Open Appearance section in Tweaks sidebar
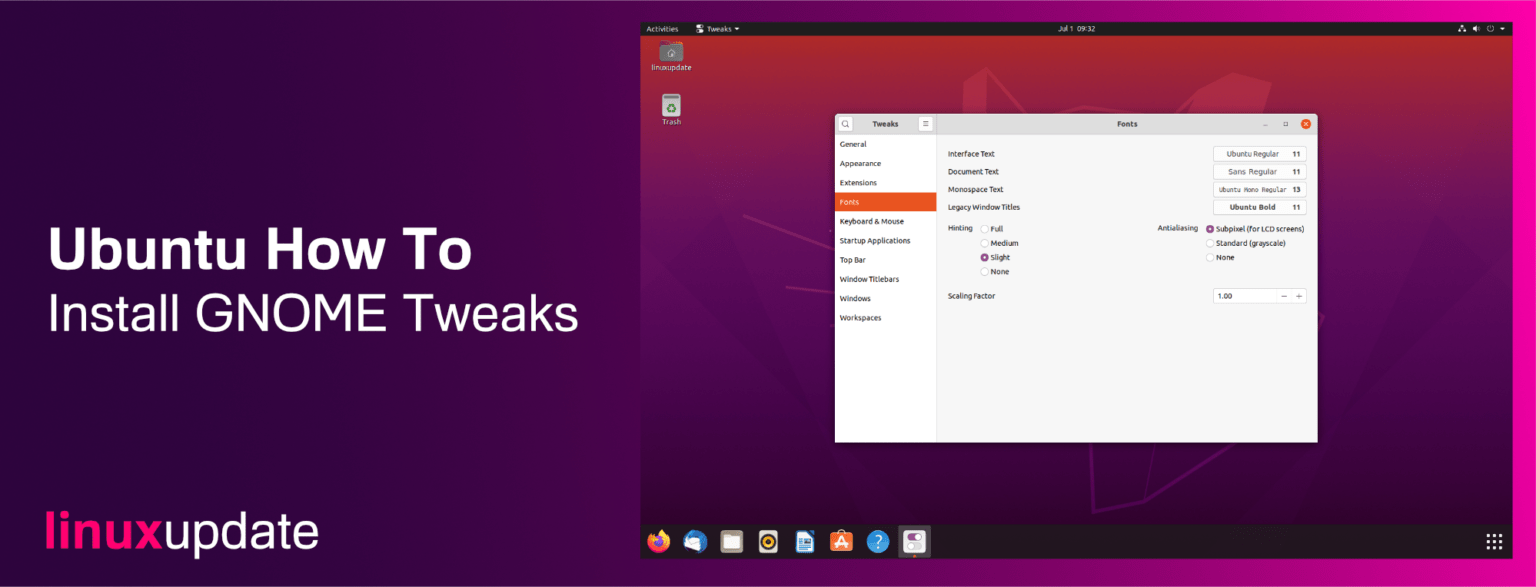The height and width of the screenshot is (587, 1536). tap(886, 163)
